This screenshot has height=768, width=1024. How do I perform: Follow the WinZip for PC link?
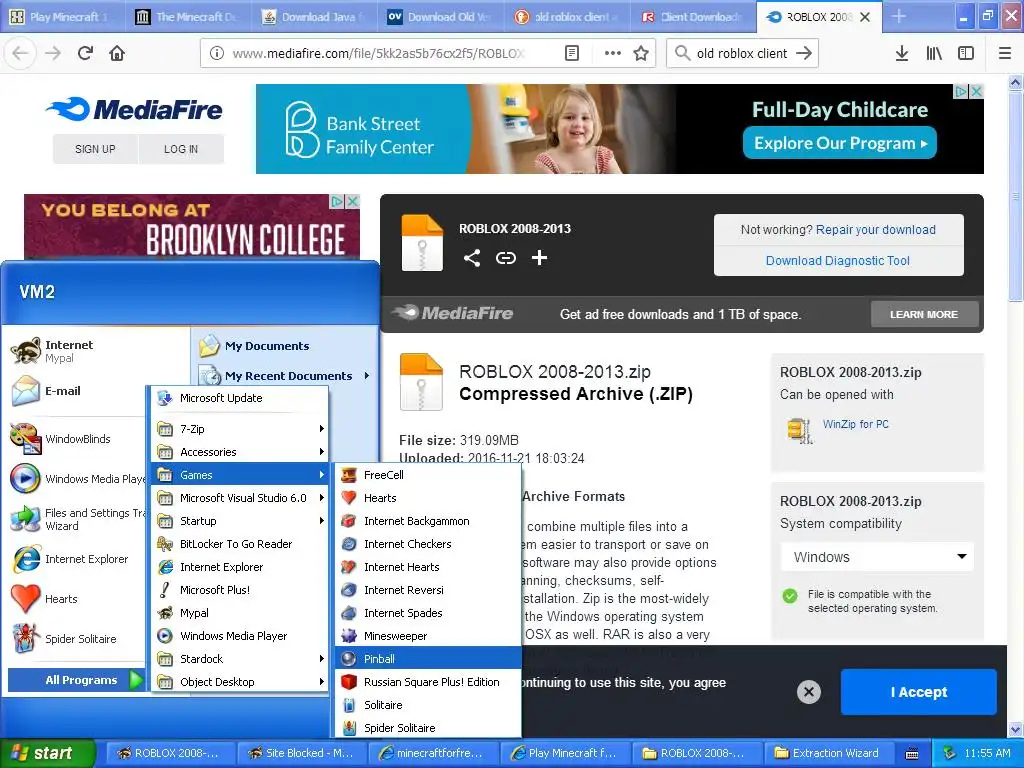pos(856,424)
